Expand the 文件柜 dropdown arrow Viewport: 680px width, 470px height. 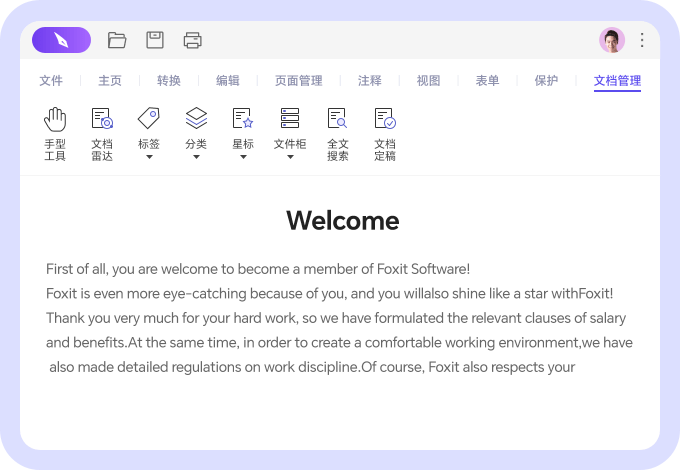tap(291, 157)
